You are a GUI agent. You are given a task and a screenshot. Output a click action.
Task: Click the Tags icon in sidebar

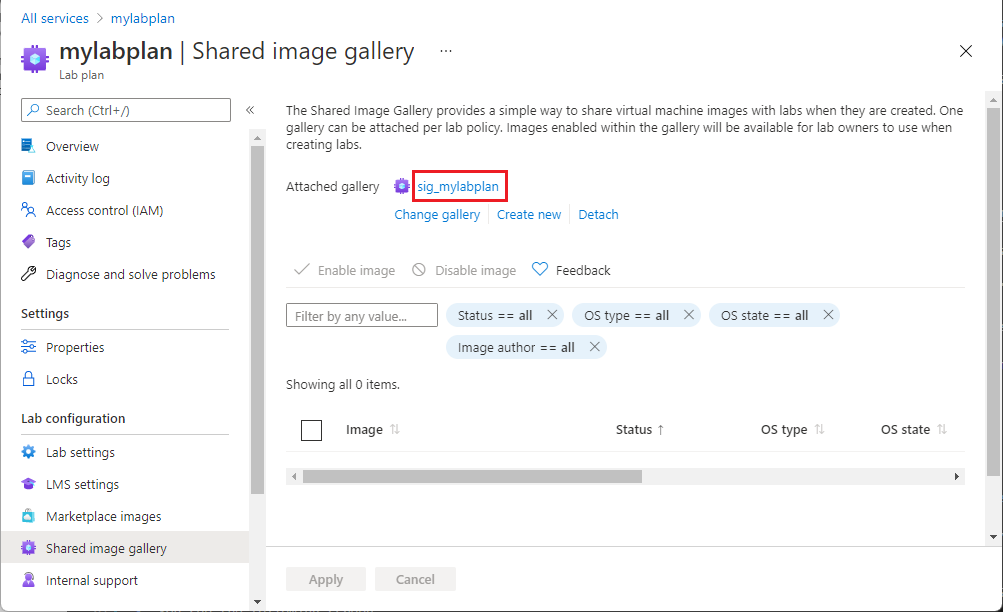[28, 242]
